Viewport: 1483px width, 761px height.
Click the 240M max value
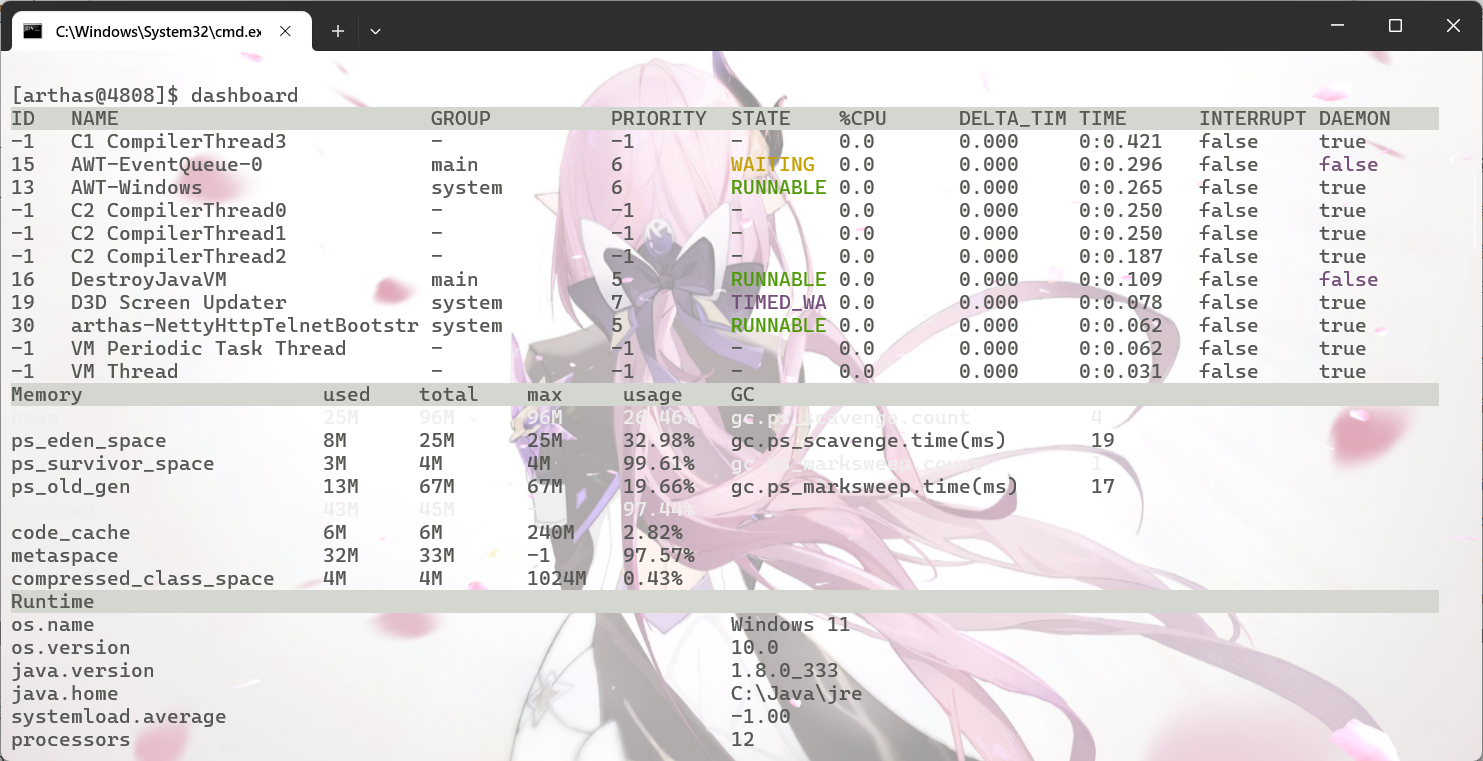pyautogui.click(x=551, y=533)
